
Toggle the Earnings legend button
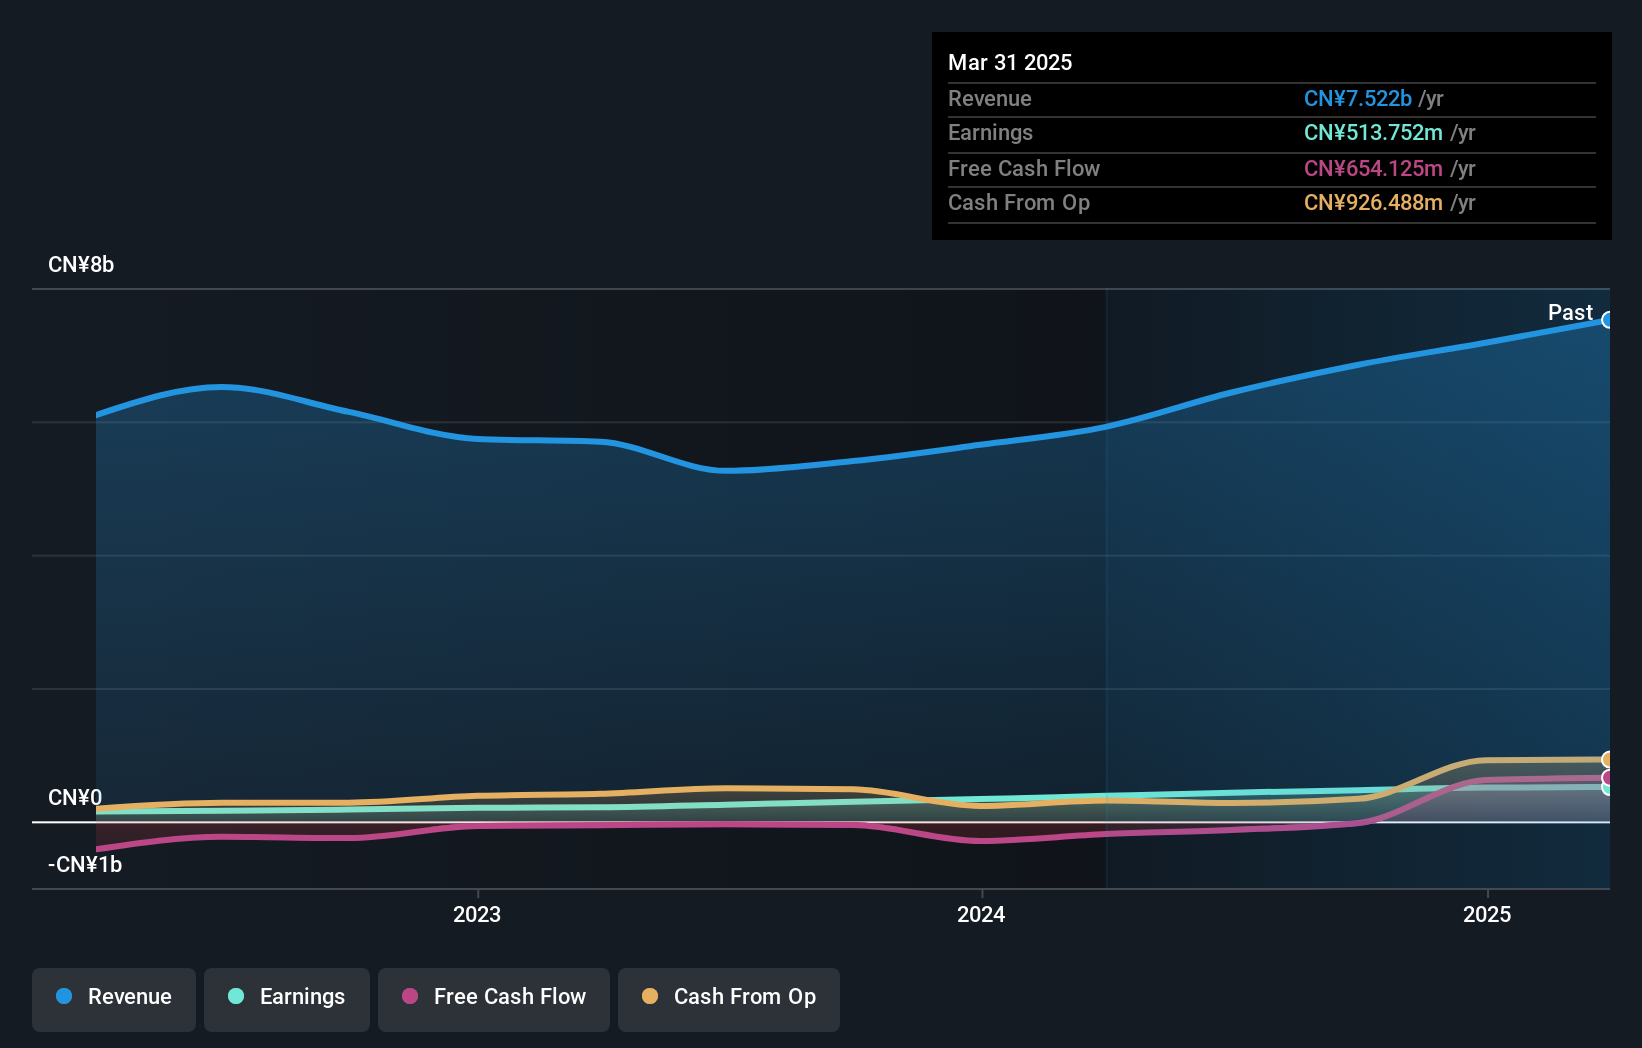287,999
